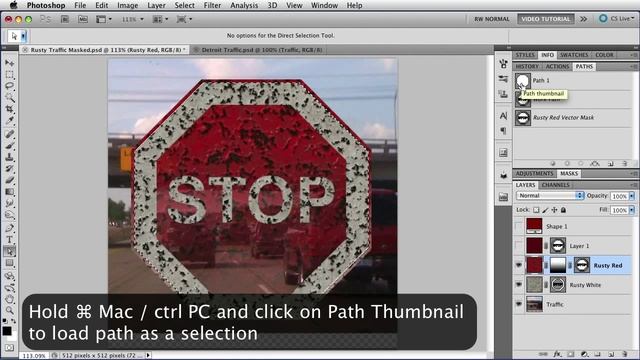Open the Opacity slider dropdown arrow
Screen dimensions: 640x360
pyautogui.click(x=632, y=196)
